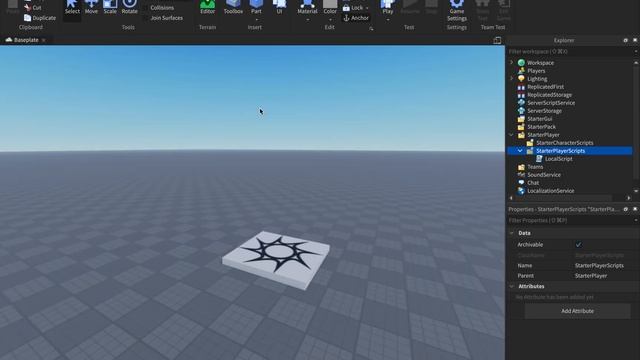Open Part dropdown arrow under Part
Screen dimensions: 640x360
click(257, 20)
